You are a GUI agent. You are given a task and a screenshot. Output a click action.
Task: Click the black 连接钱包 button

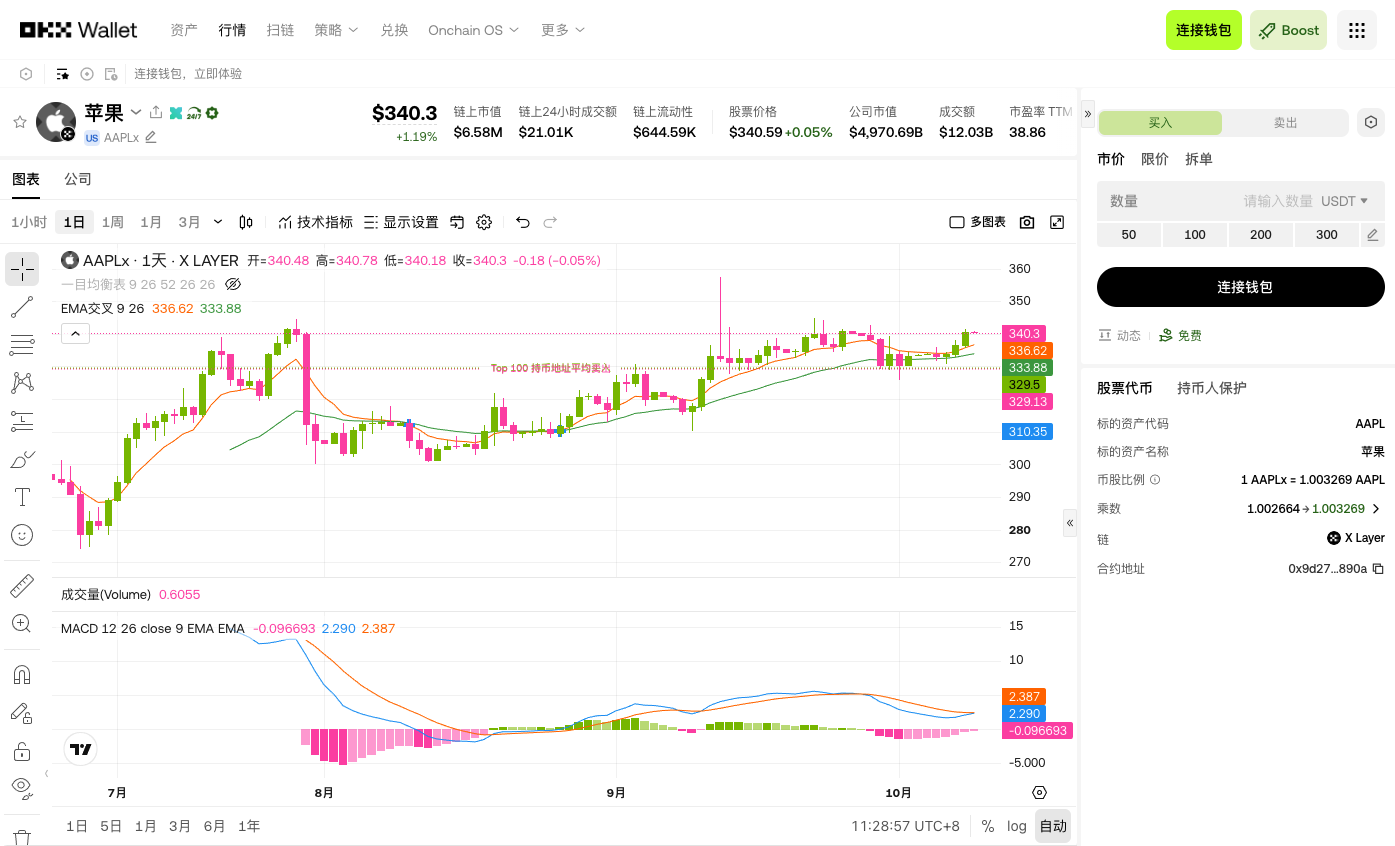click(x=1241, y=287)
